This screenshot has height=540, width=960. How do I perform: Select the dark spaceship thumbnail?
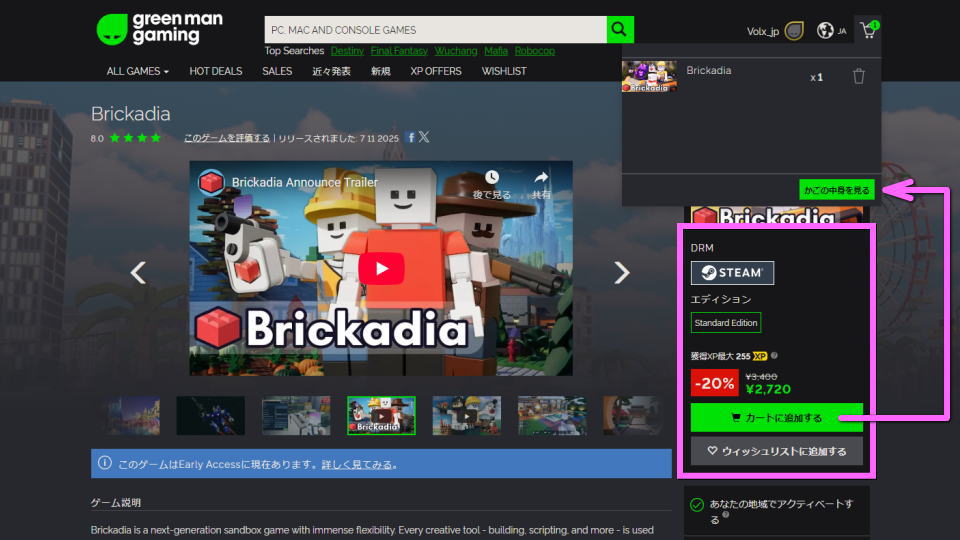coord(210,416)
